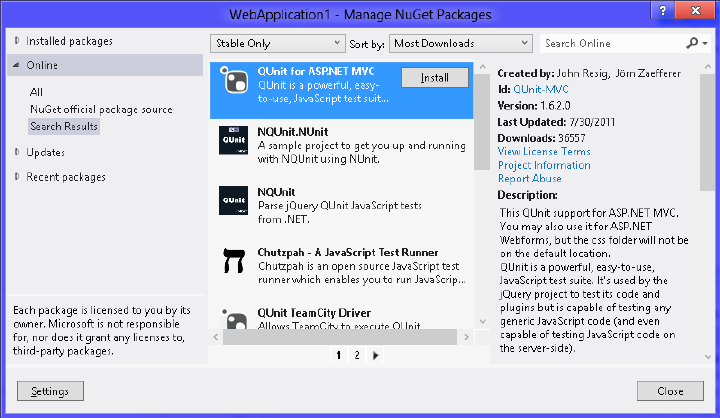Go to results page 2
Viewport: 720px width, 418px height.
coord(357,355)
